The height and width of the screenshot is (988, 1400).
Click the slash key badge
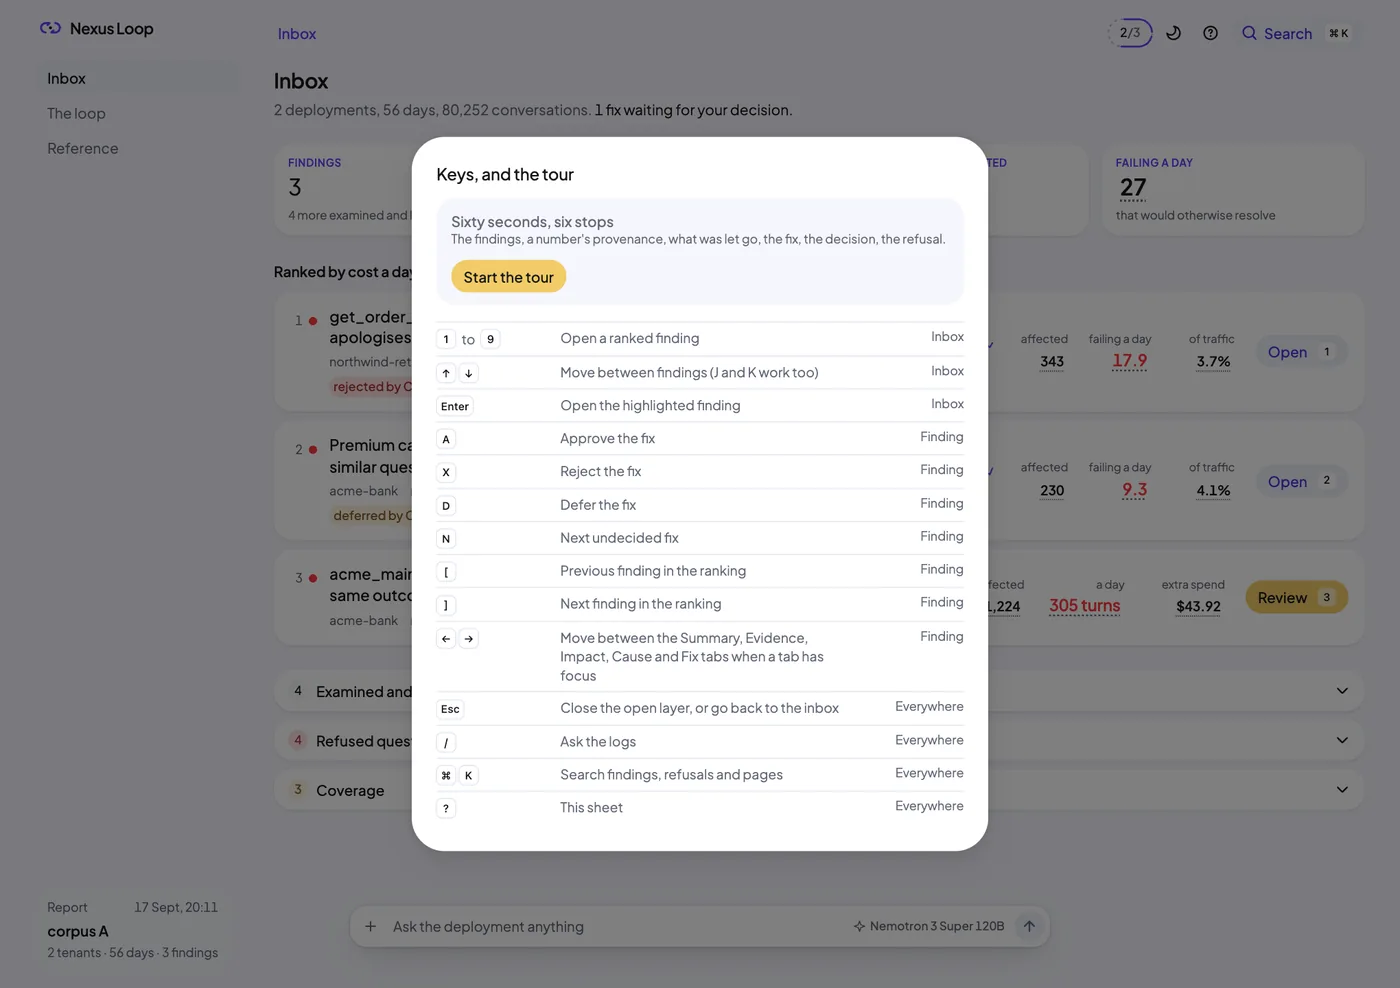pyautogui.click(x=446, y=742)
